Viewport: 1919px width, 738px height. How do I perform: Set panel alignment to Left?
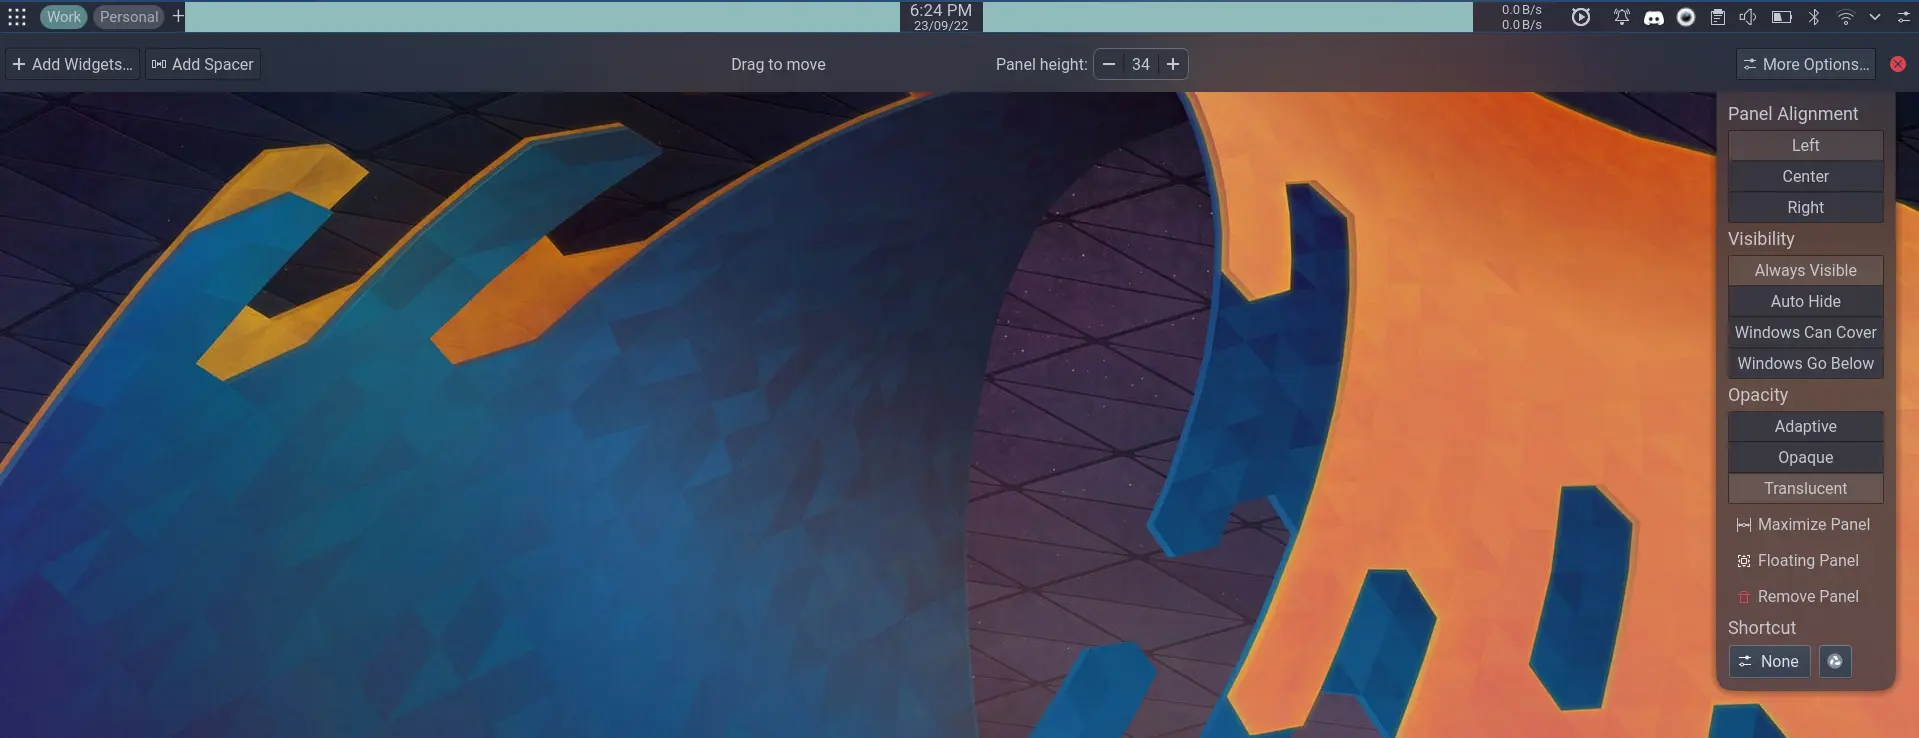pos(1806,145)
